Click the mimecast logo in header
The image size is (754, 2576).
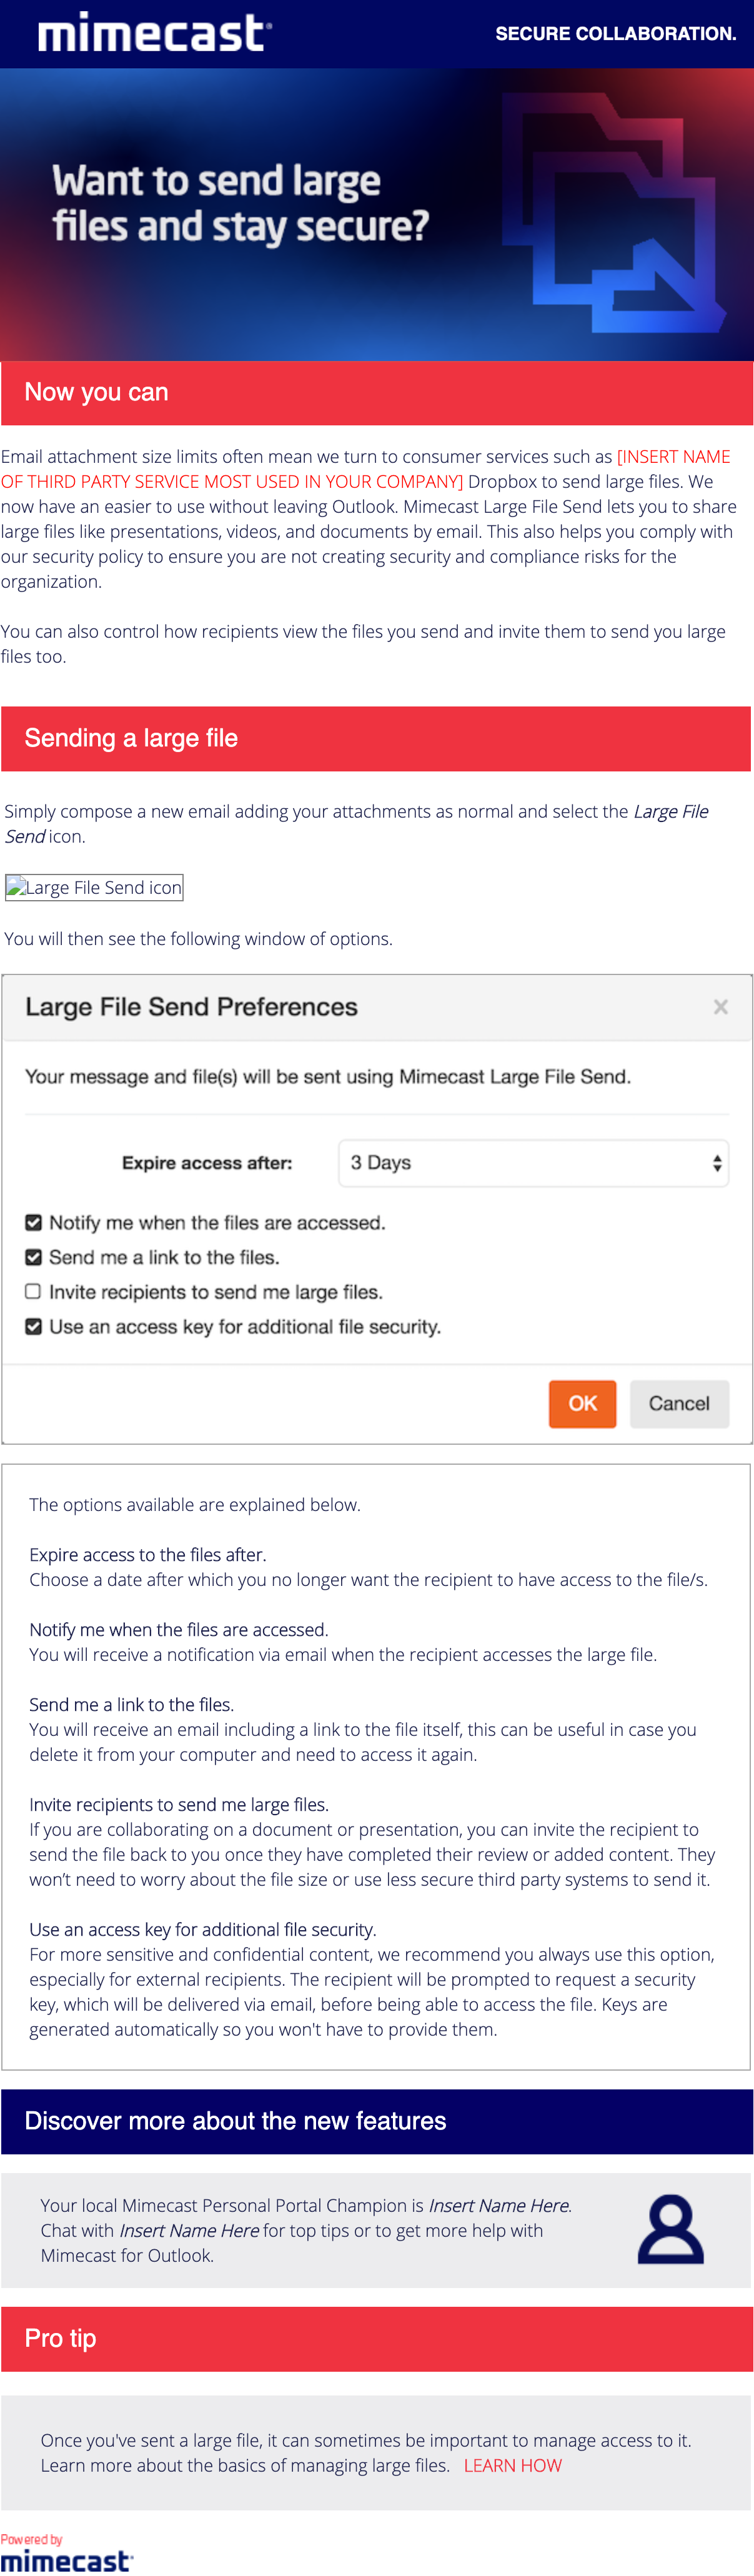point(154,32)
